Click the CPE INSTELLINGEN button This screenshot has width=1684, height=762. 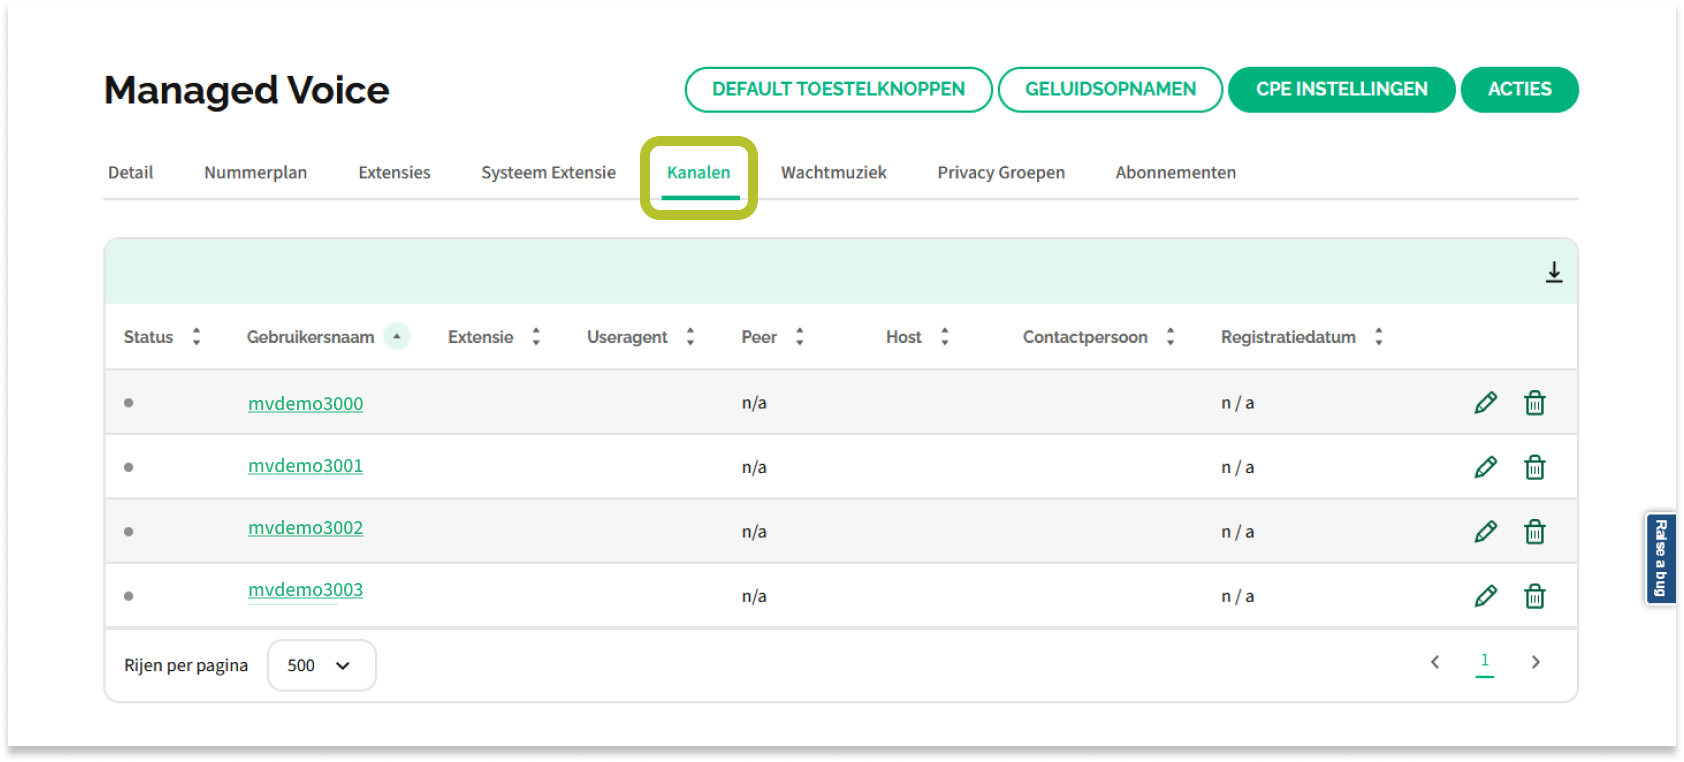(x=1341, y=90)
